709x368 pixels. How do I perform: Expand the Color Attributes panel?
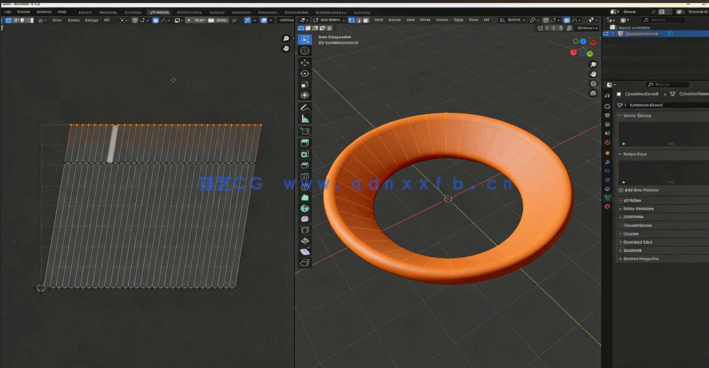pyautogui.click(x=663, y=209)
